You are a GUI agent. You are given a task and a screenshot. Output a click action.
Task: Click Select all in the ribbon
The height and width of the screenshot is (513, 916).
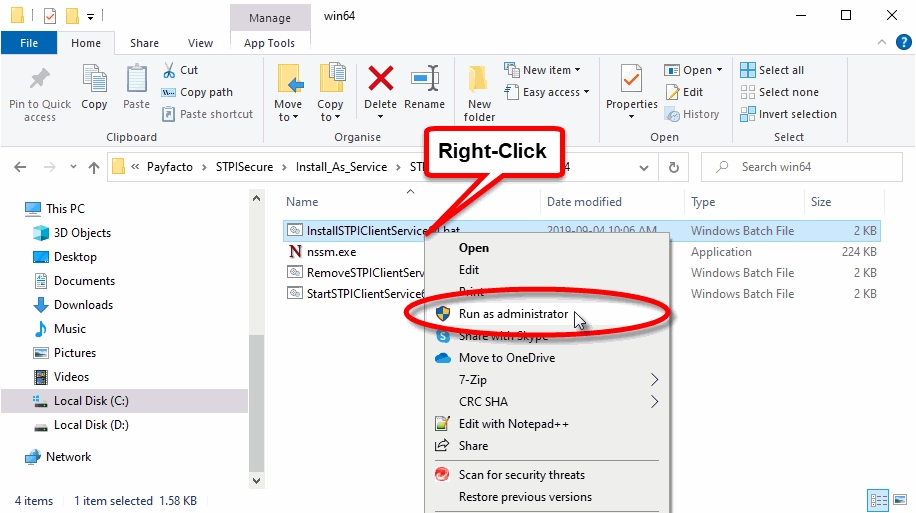(780, 70)
